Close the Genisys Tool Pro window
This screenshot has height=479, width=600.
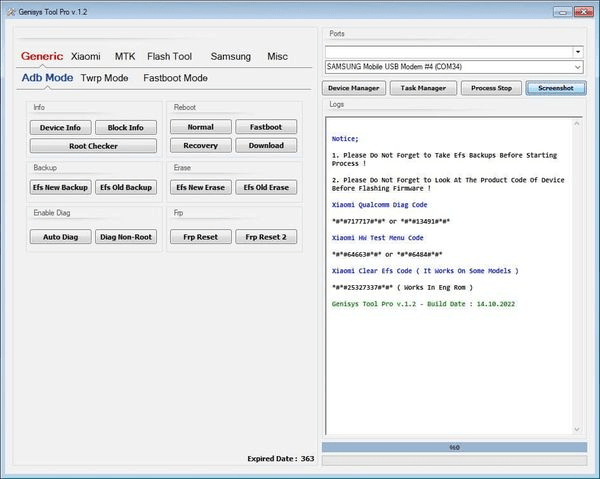tap(584, 12)
